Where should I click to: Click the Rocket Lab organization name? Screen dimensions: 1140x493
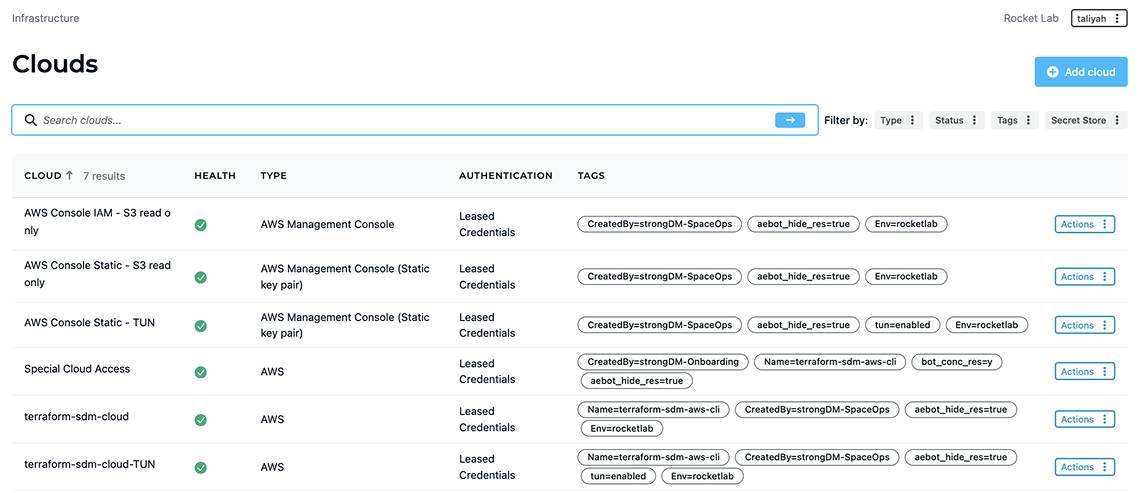[x=1031, y=18]
